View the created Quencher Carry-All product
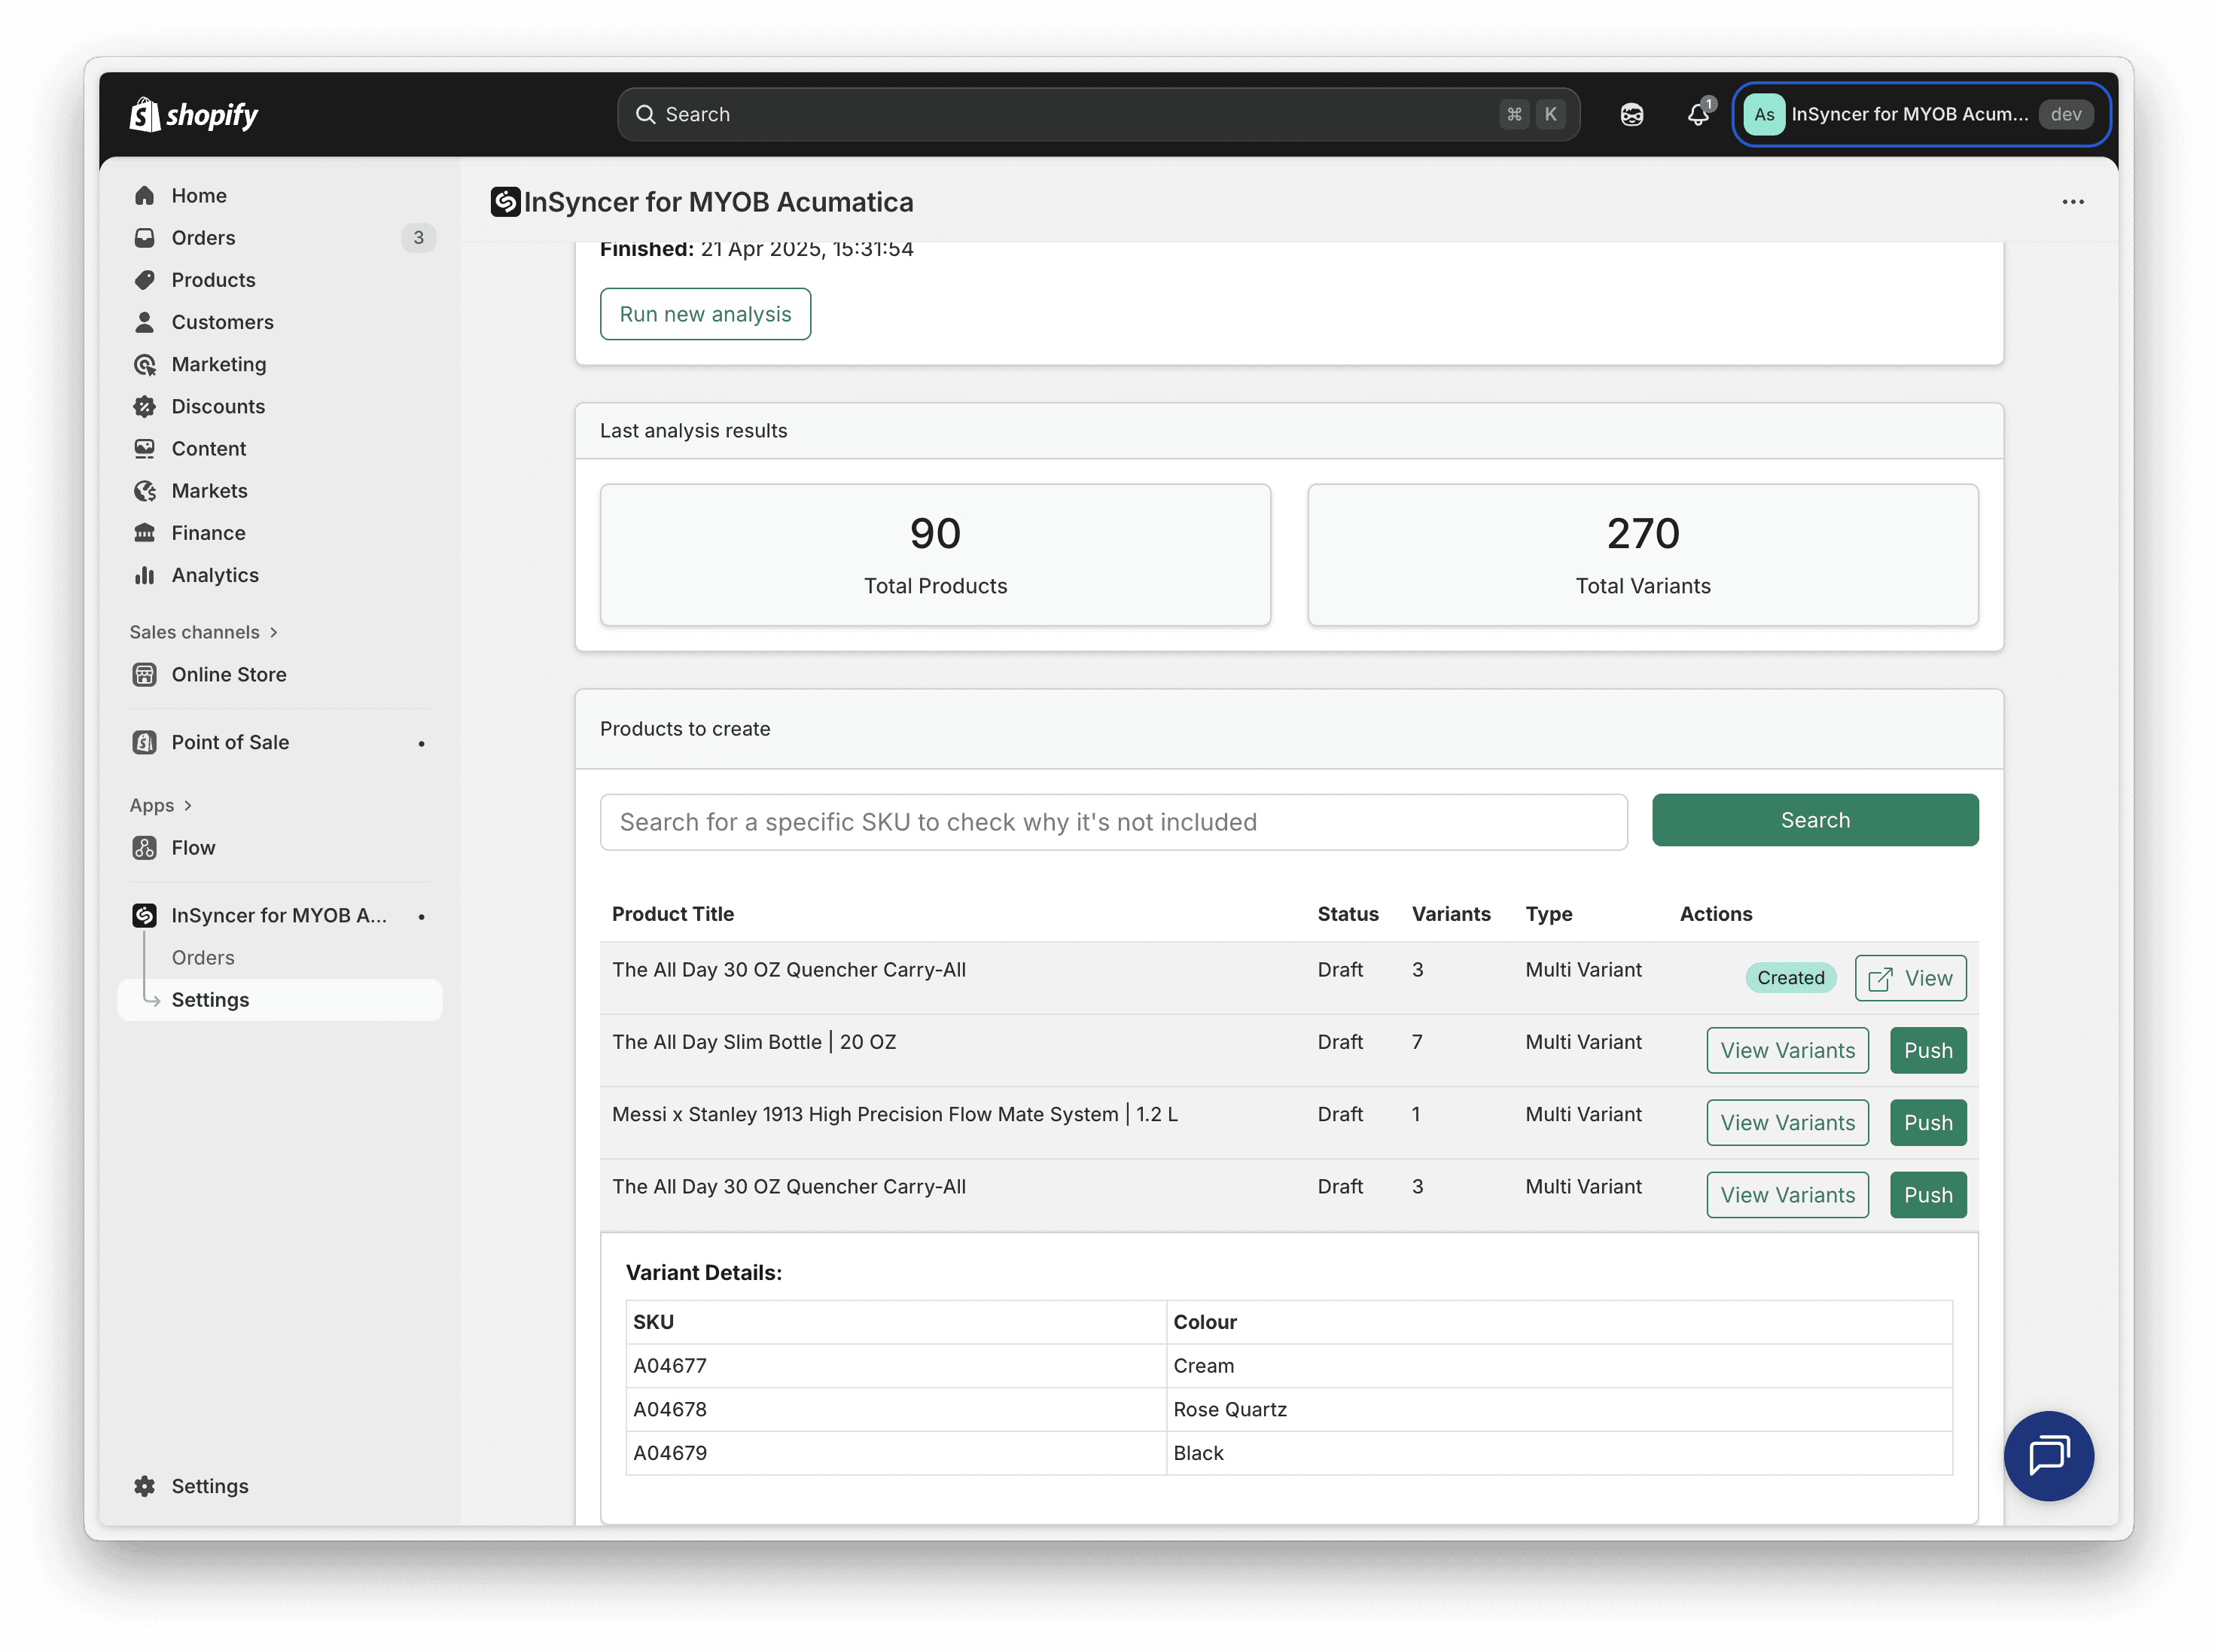The height and width of the screenshot is (1652, 2218). (1910, 978)
